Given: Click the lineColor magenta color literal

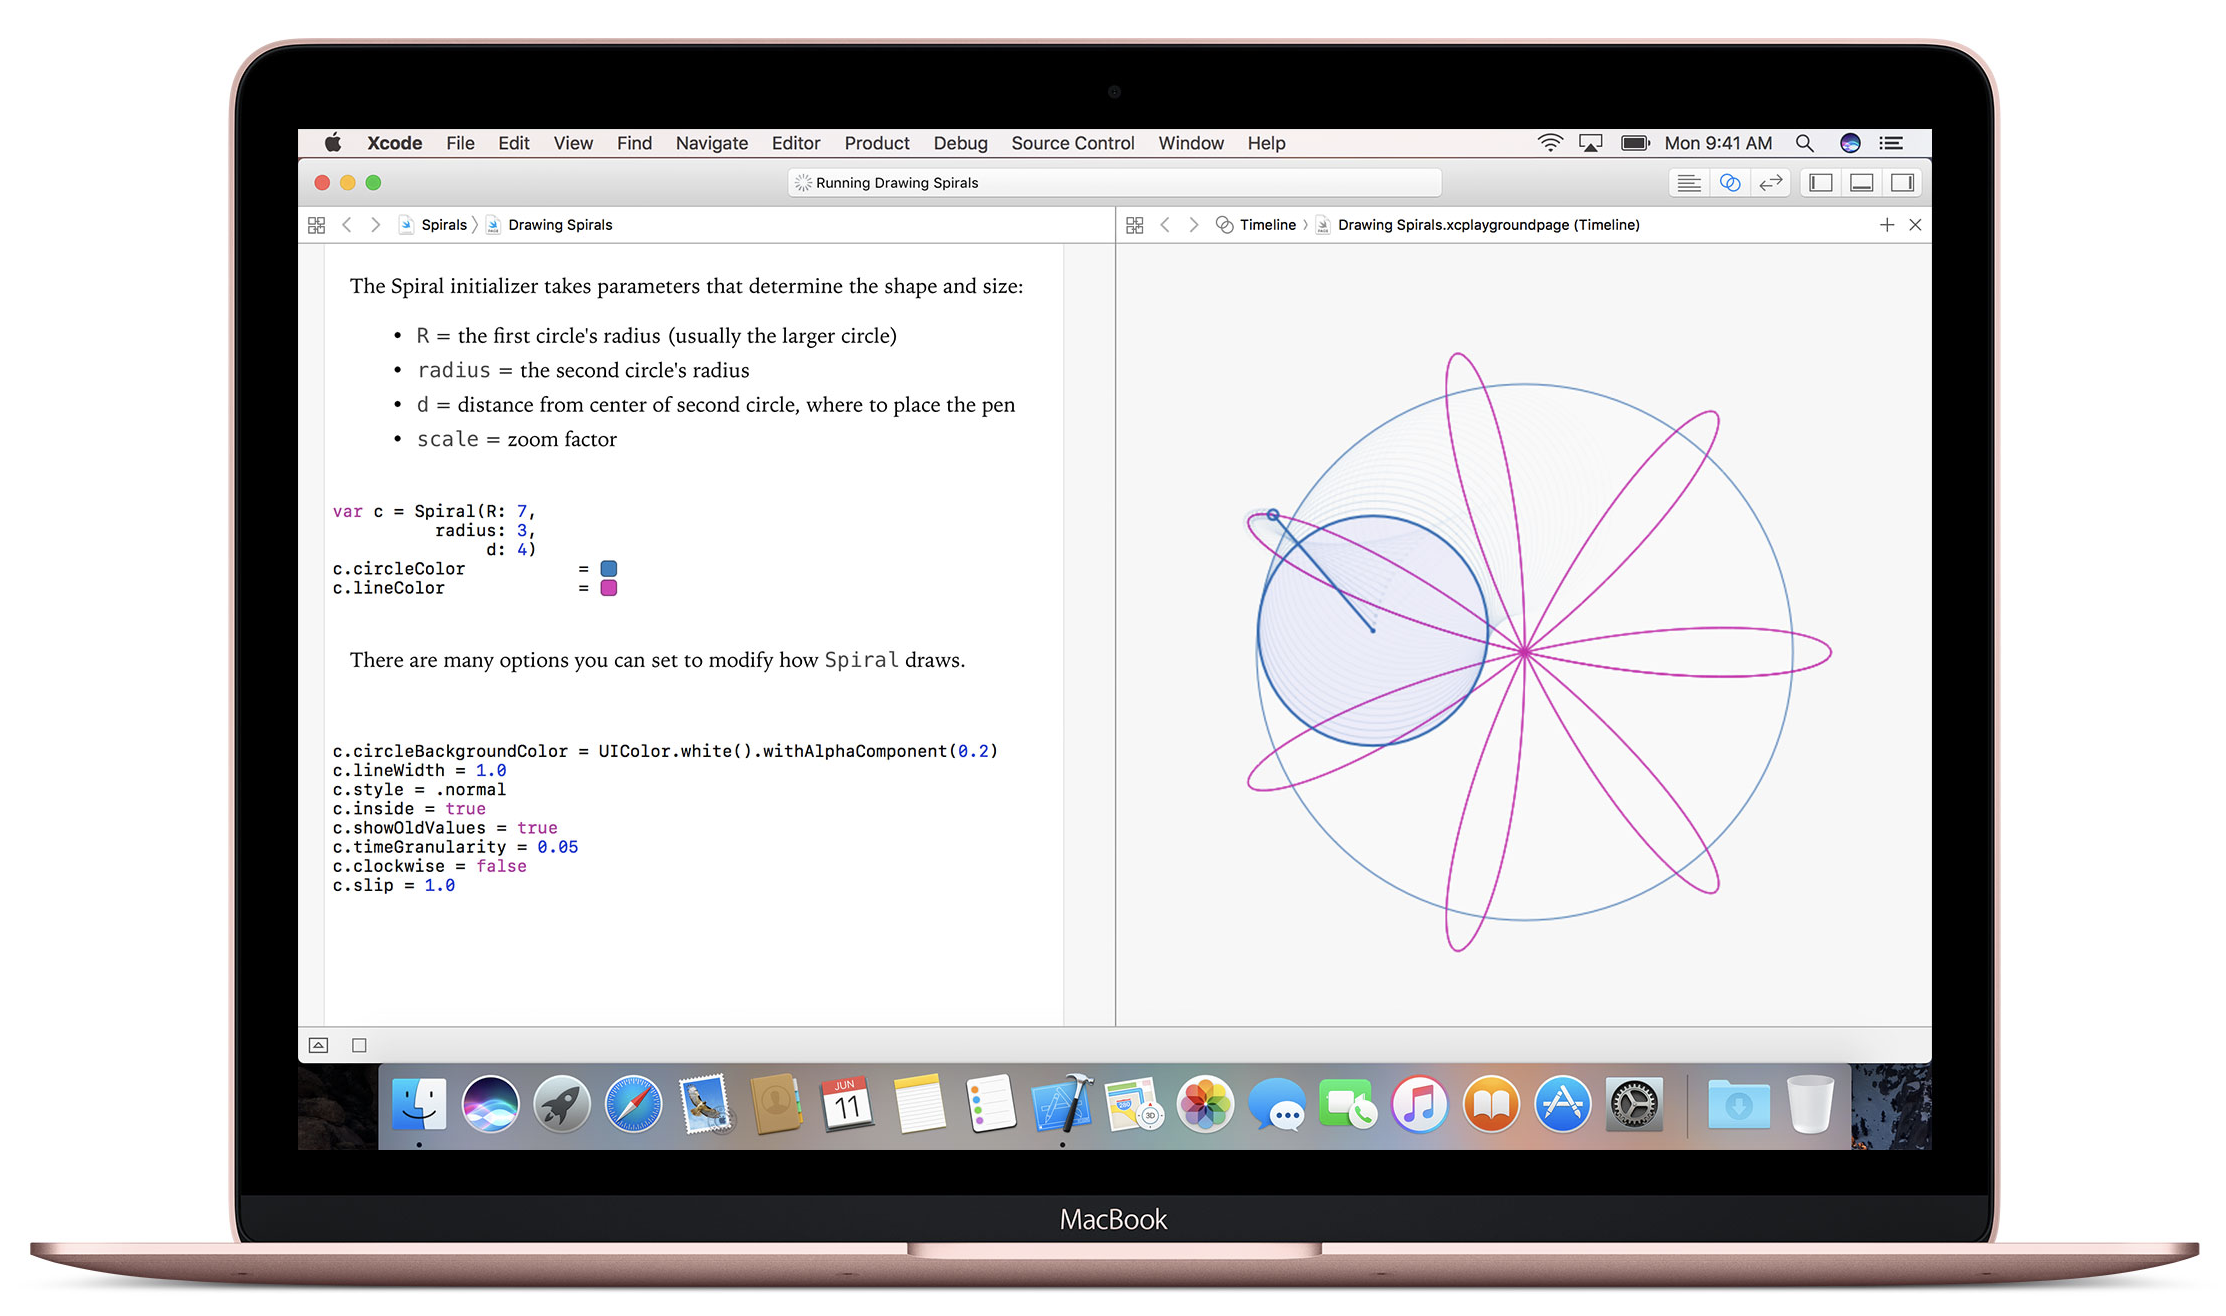Looking at the screenshot, I should click(609, 588).
